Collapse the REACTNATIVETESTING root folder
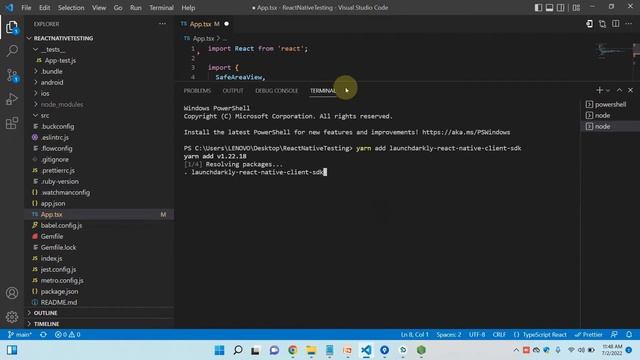 click(63, 38)
